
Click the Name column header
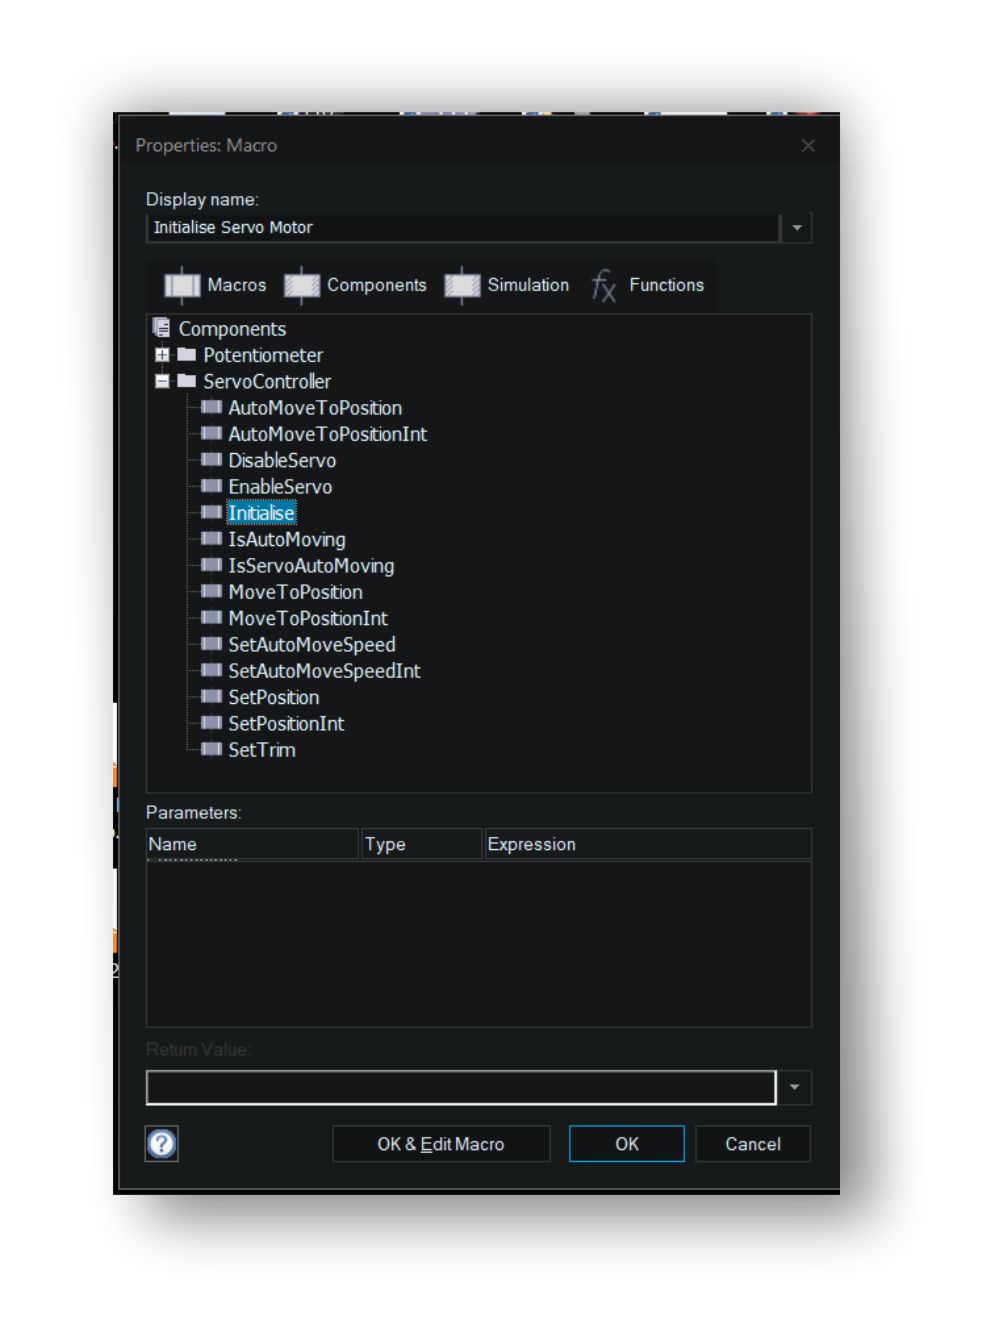(252, 844)
